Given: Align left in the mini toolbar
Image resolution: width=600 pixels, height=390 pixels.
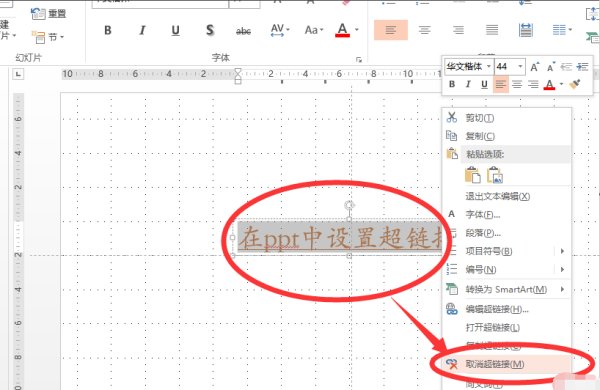Looking at the screenshot, I should coord(501,84).
